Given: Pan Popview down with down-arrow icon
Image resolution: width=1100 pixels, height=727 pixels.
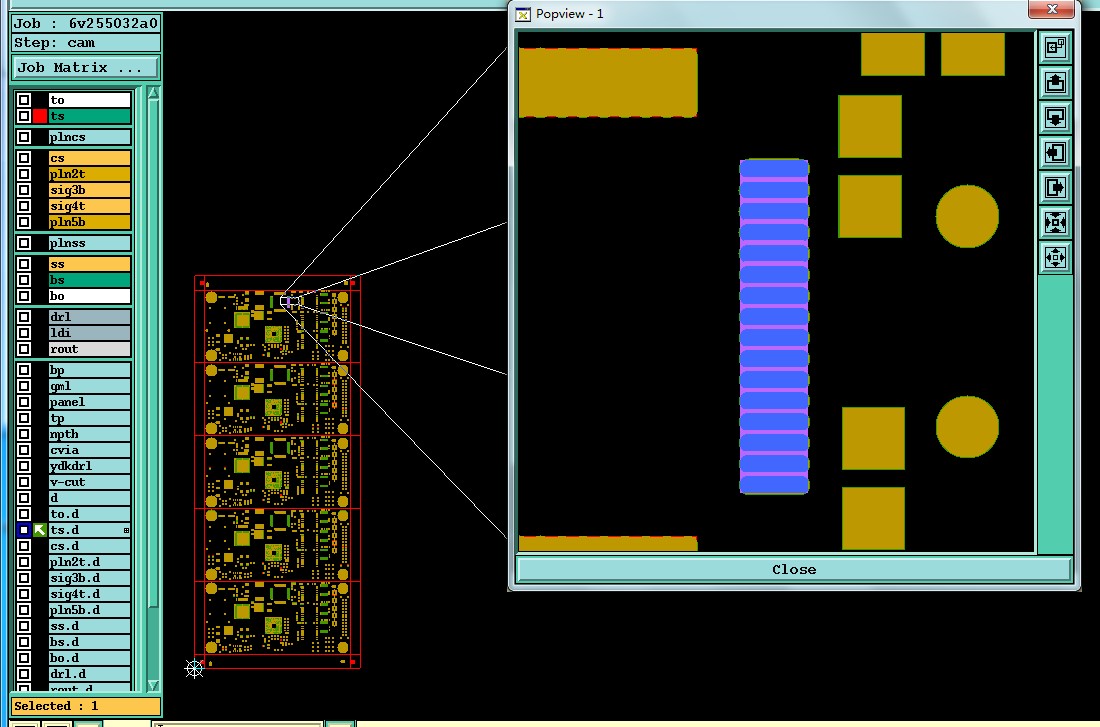Looking at the screenshot, I should 1055,117.
